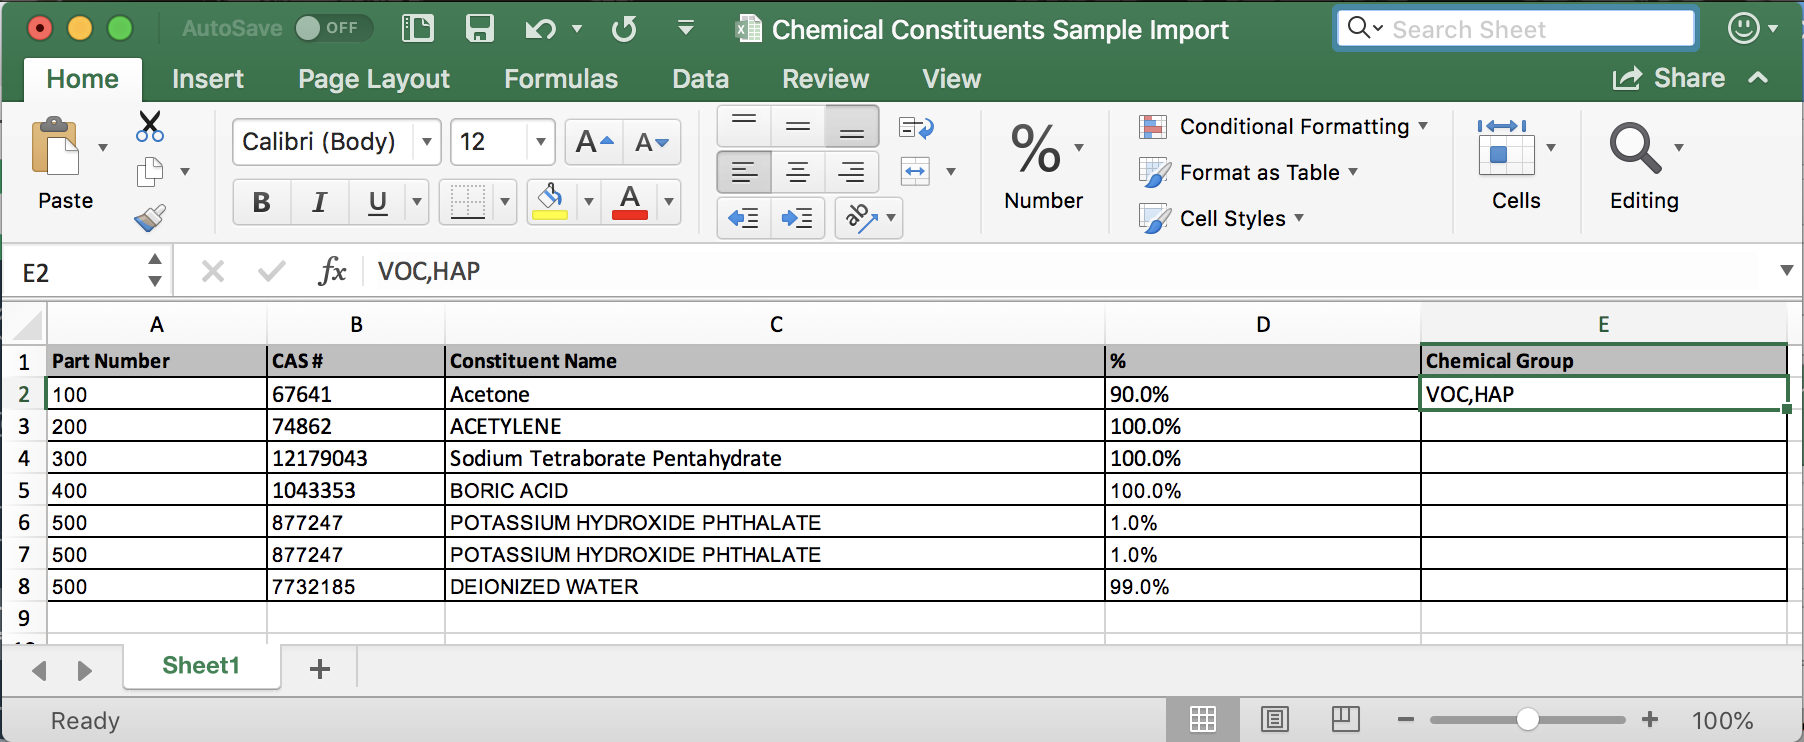
Task: Click the Cut scissors icon
Action: pos(150,126)
